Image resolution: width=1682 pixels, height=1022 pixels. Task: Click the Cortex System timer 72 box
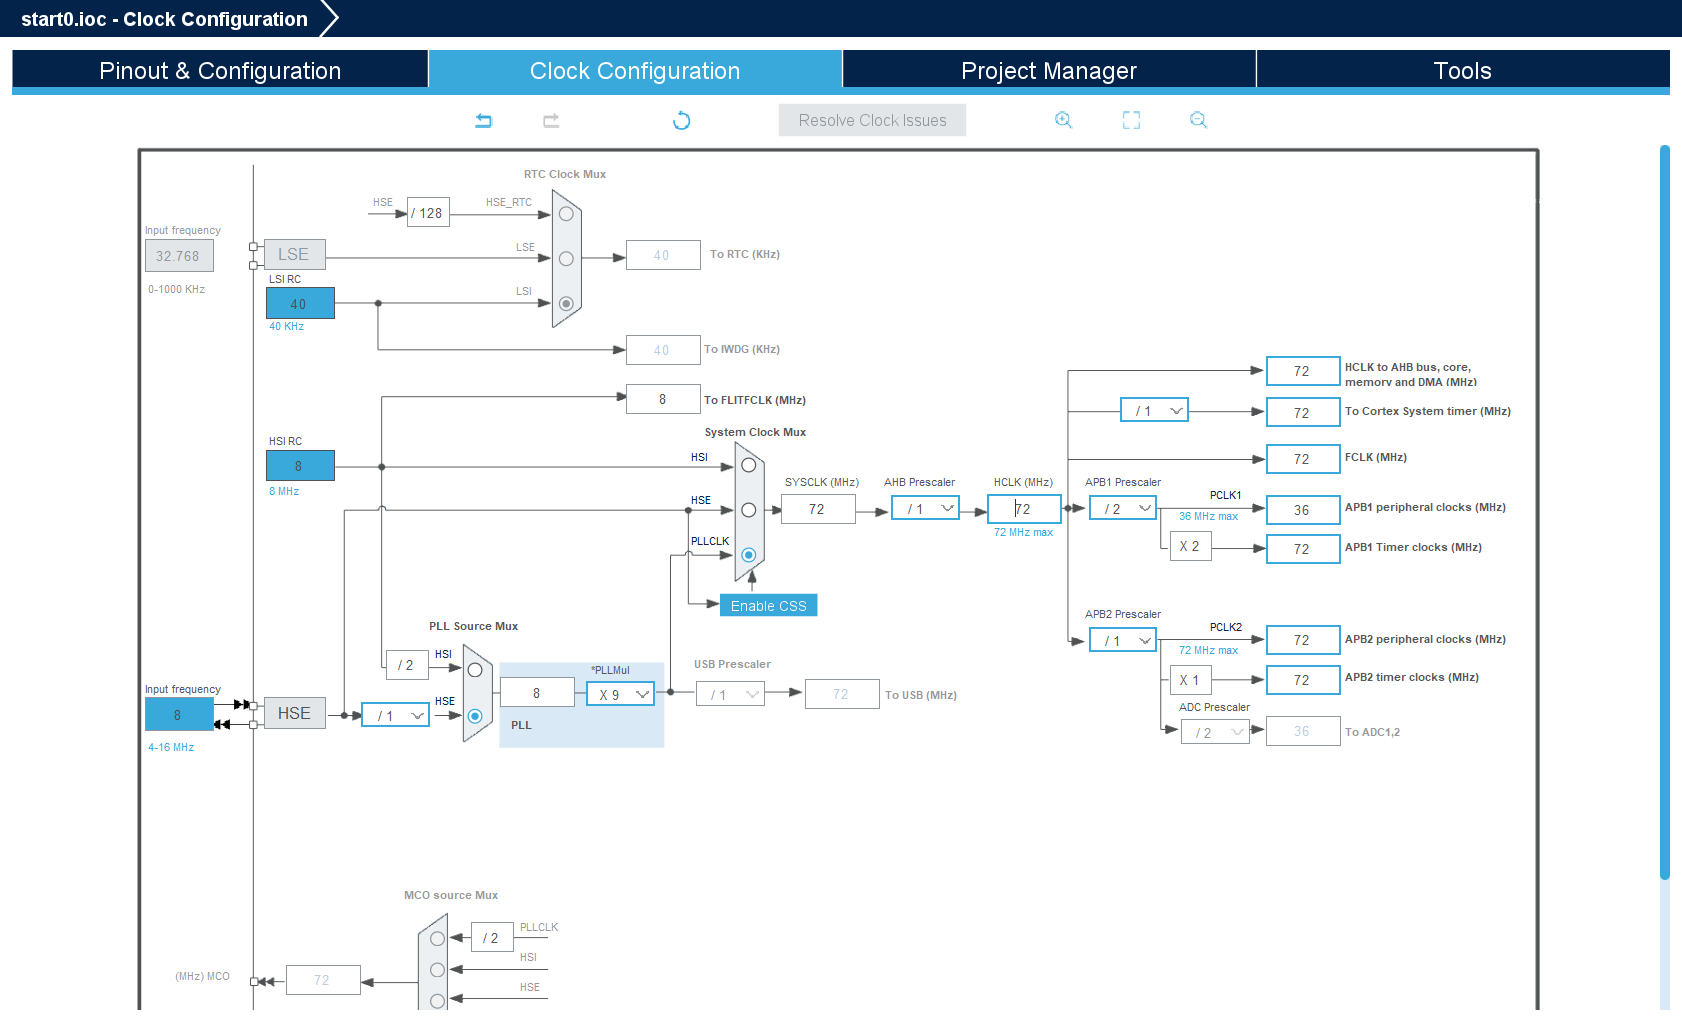[x=1303, y=412]
